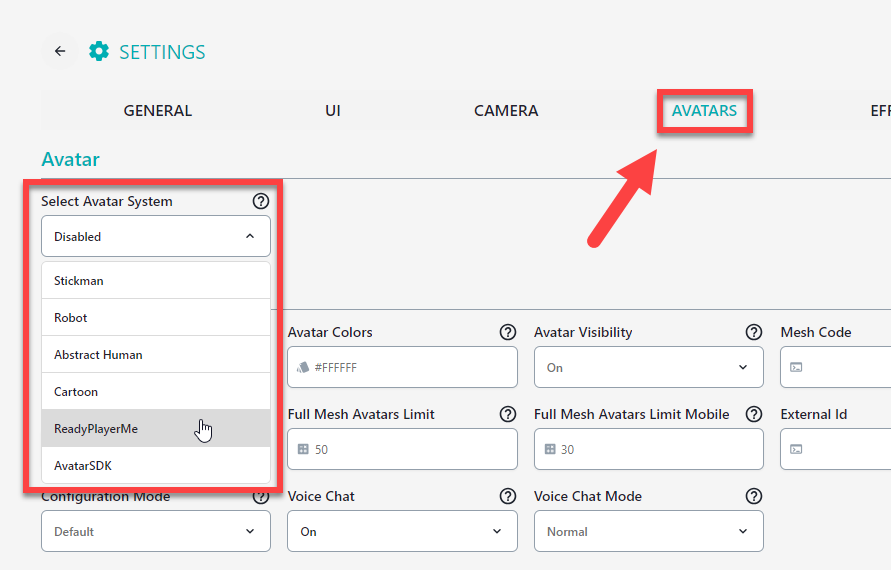The image size is (891, 570).
Task: Expand the Avatar Visibility dropdown
Action: coord(648,368)
